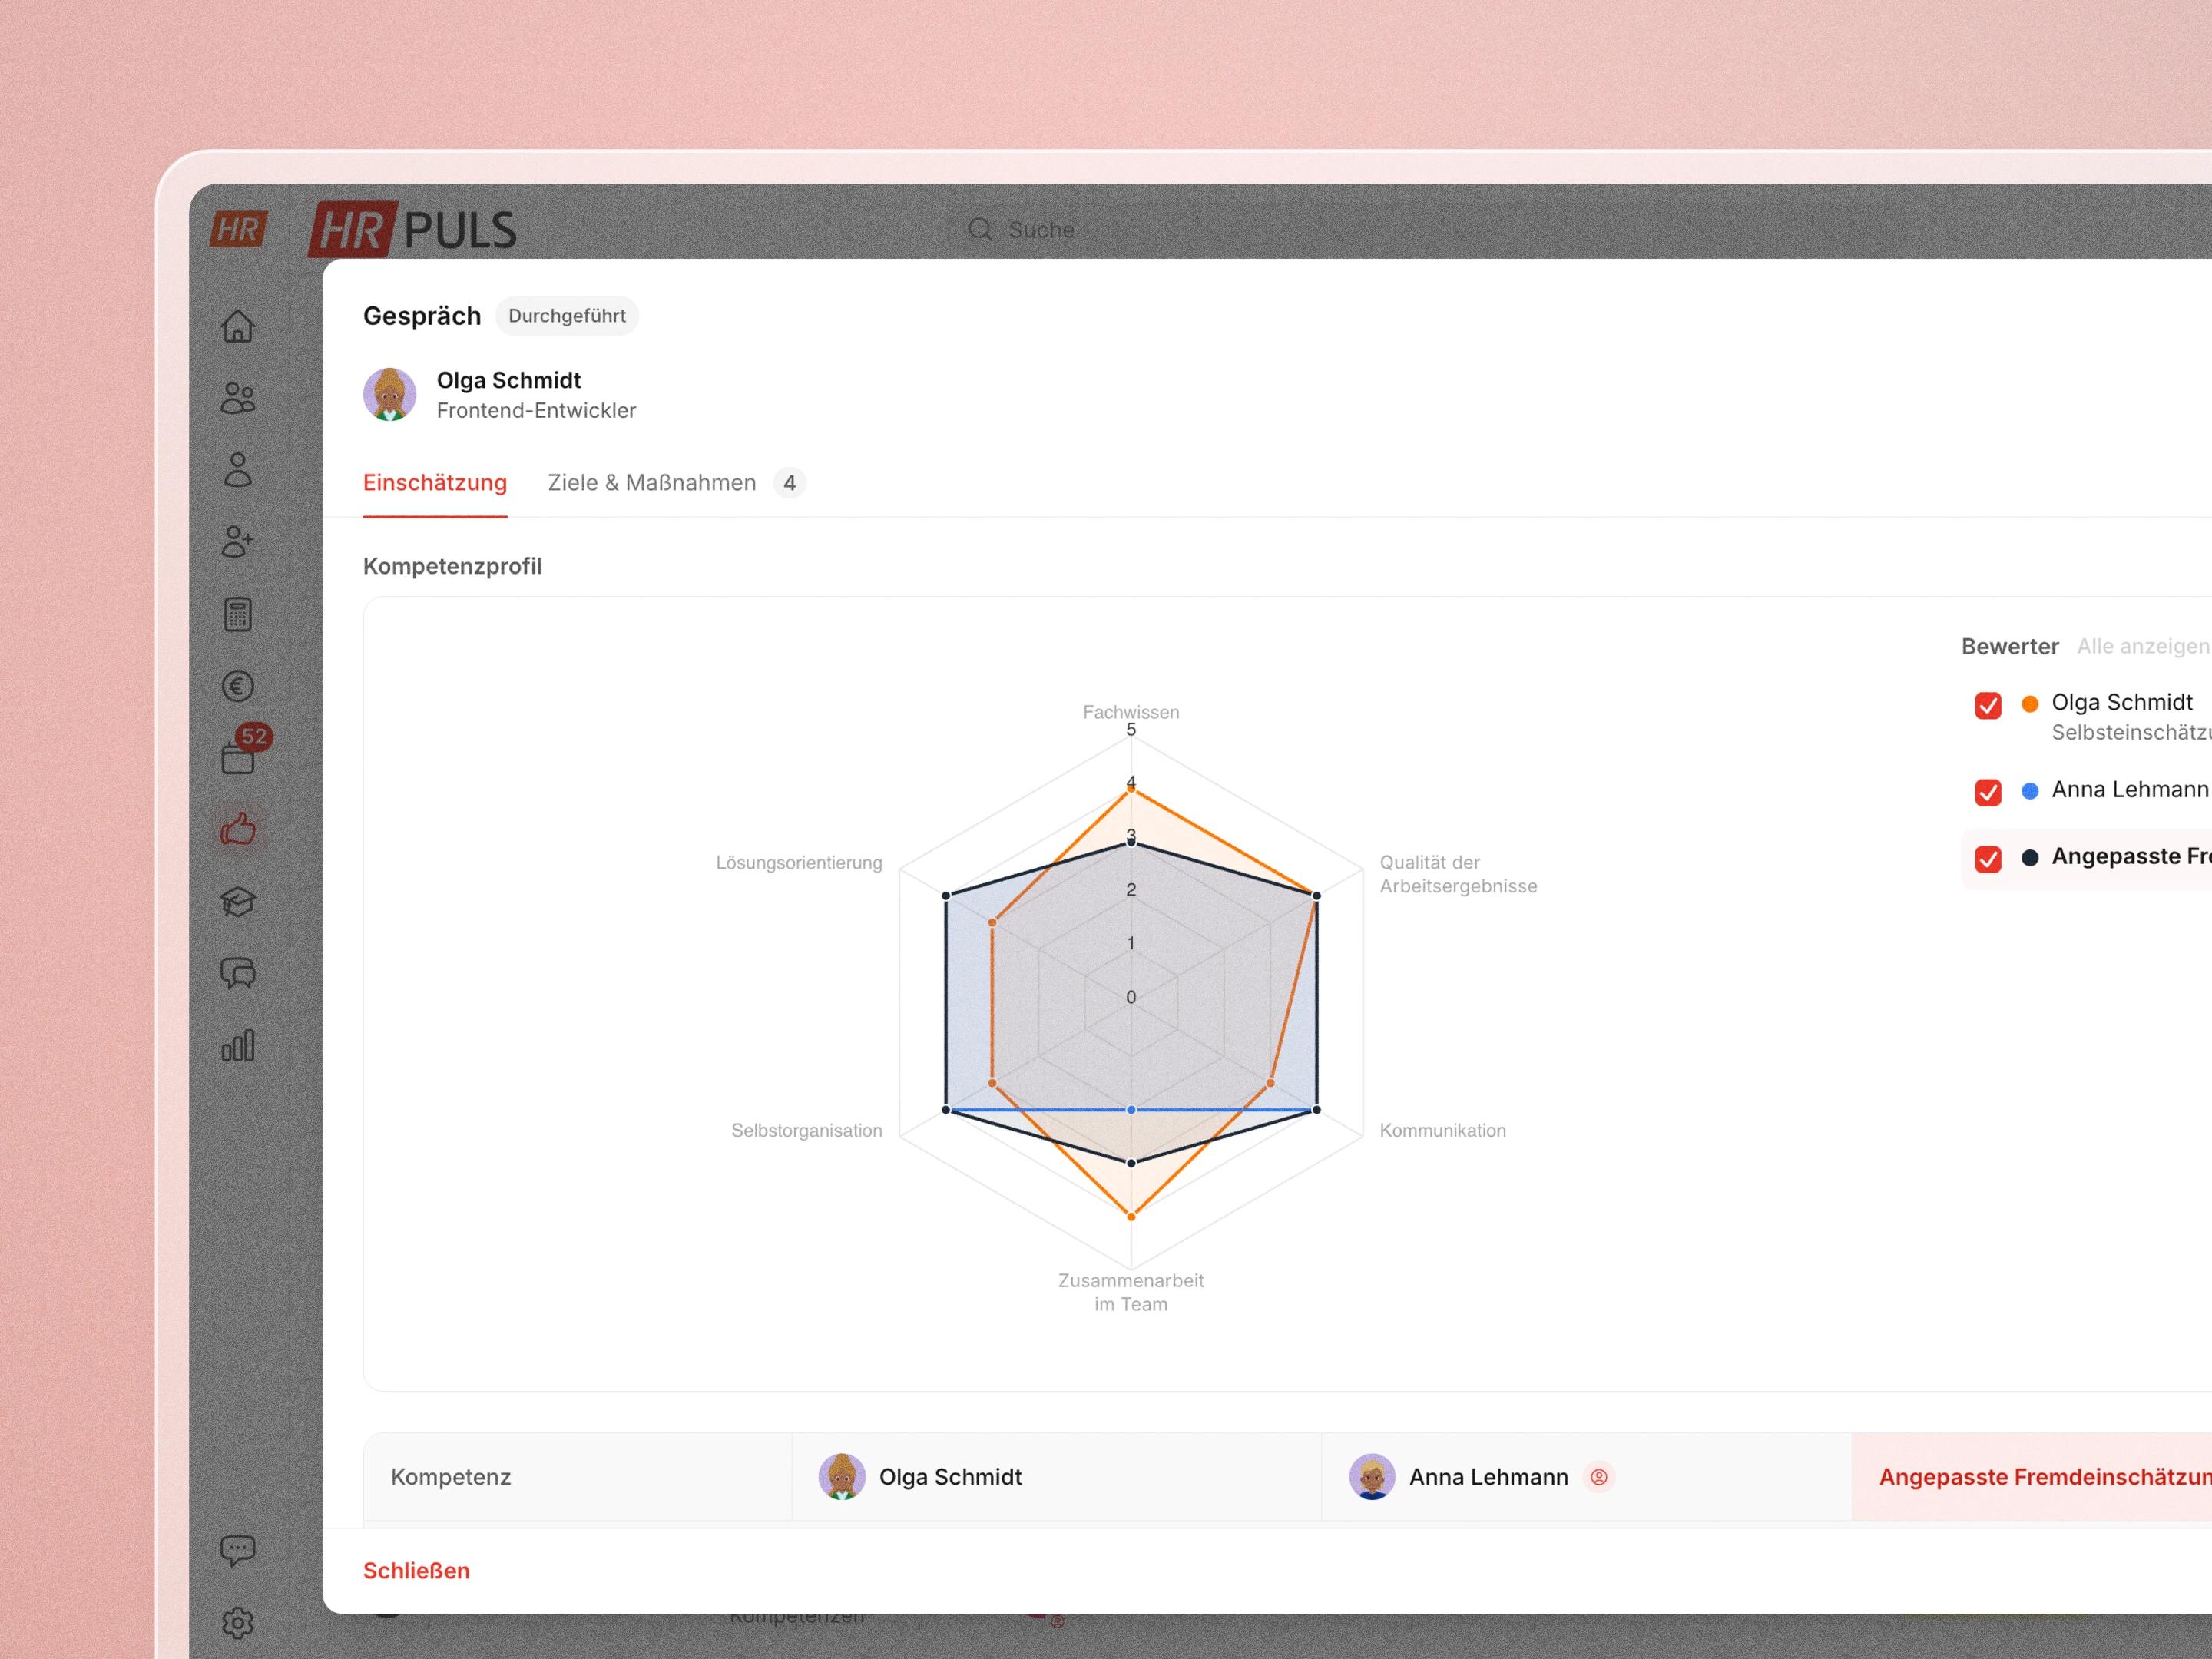Switch to the Einschätzung tab
The height and width of the screenshot is (1659, 2212).
click(435, 483)
